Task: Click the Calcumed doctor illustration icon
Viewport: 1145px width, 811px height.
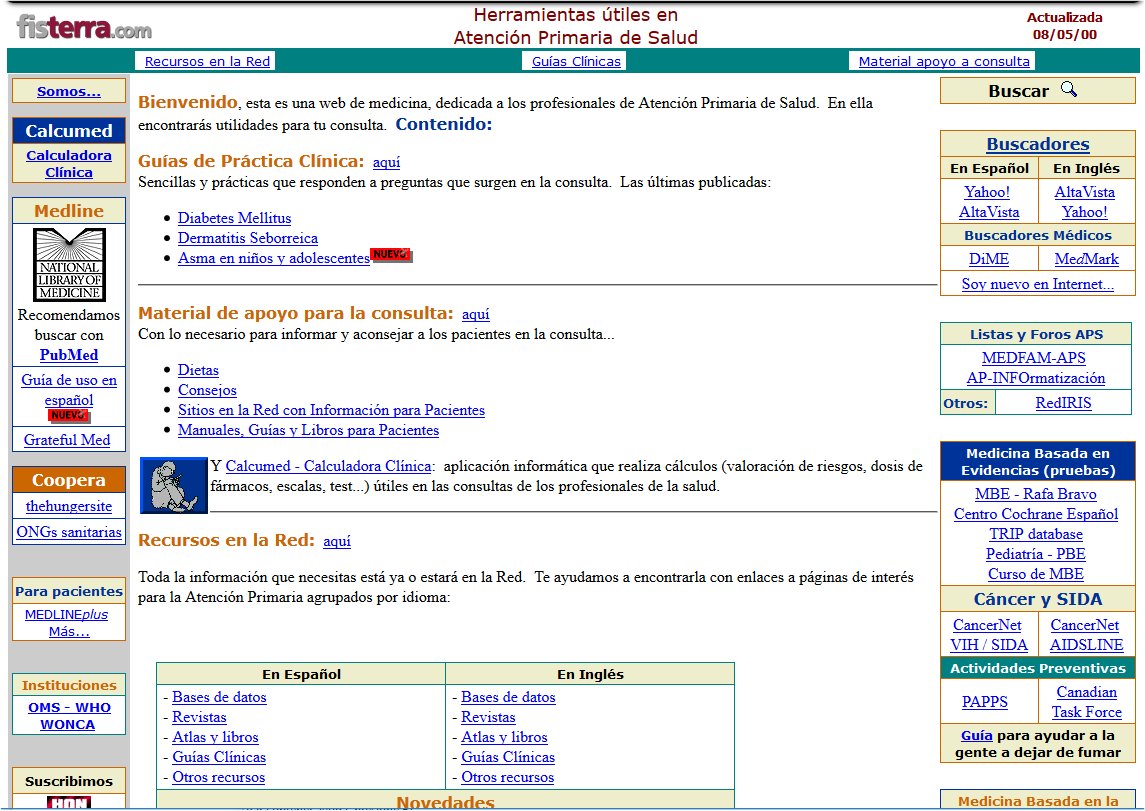Action: (x=173, y=485)
